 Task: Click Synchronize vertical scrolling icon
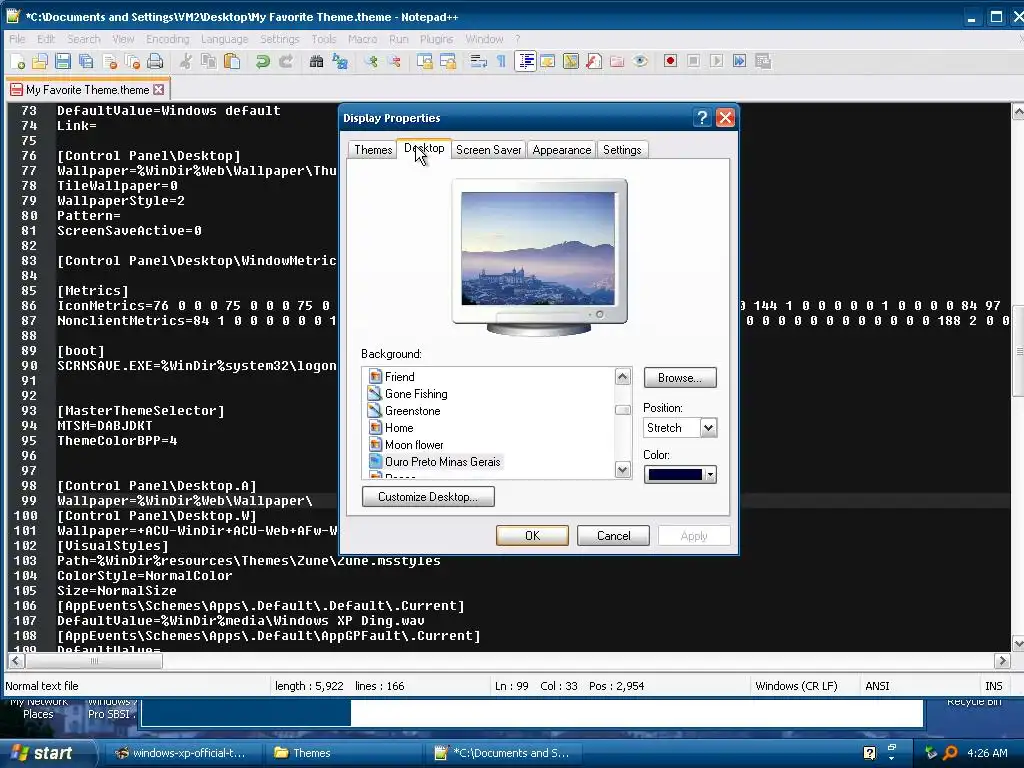tap(424, 61)
